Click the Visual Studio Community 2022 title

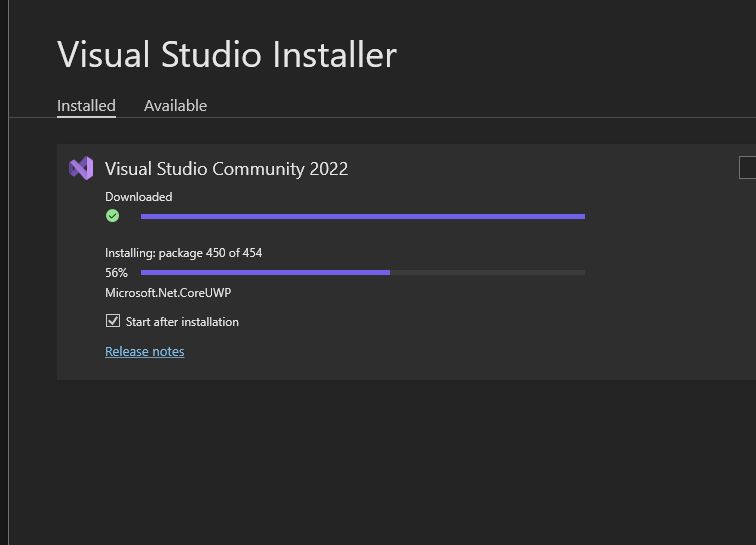point(227,169)
